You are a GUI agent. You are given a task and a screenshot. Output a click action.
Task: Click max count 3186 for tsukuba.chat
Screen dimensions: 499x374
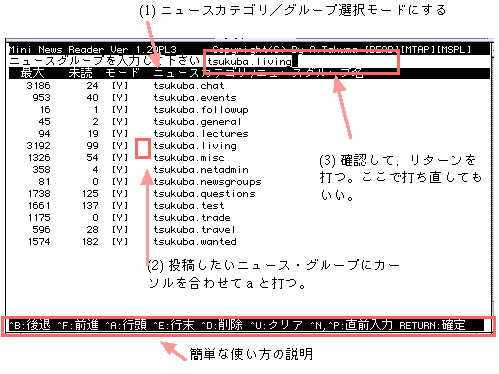[x=38, y=86]
